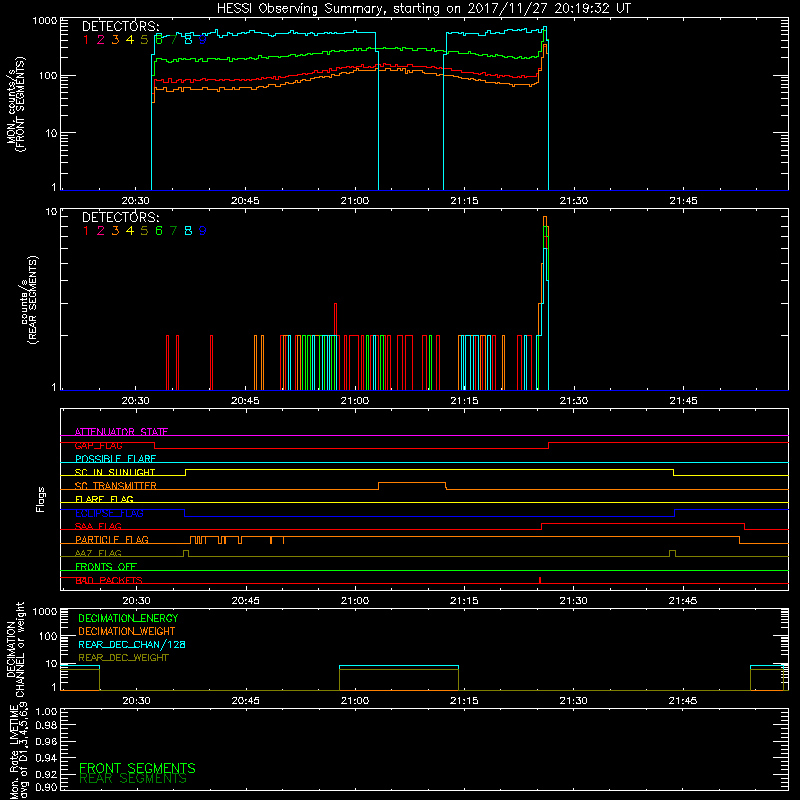Click the SAA_FLAG label

[98, 526]
